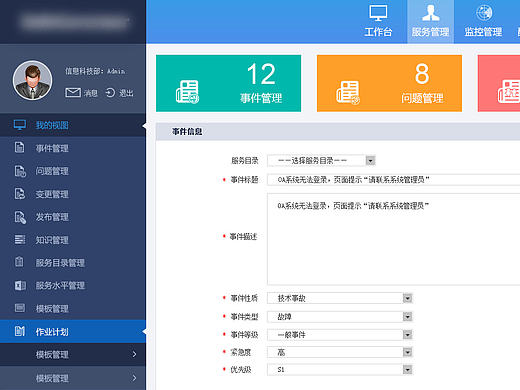Click the 事件描述 text area
This screenshot has width=520, height=390.
click(x=394, y=239)
